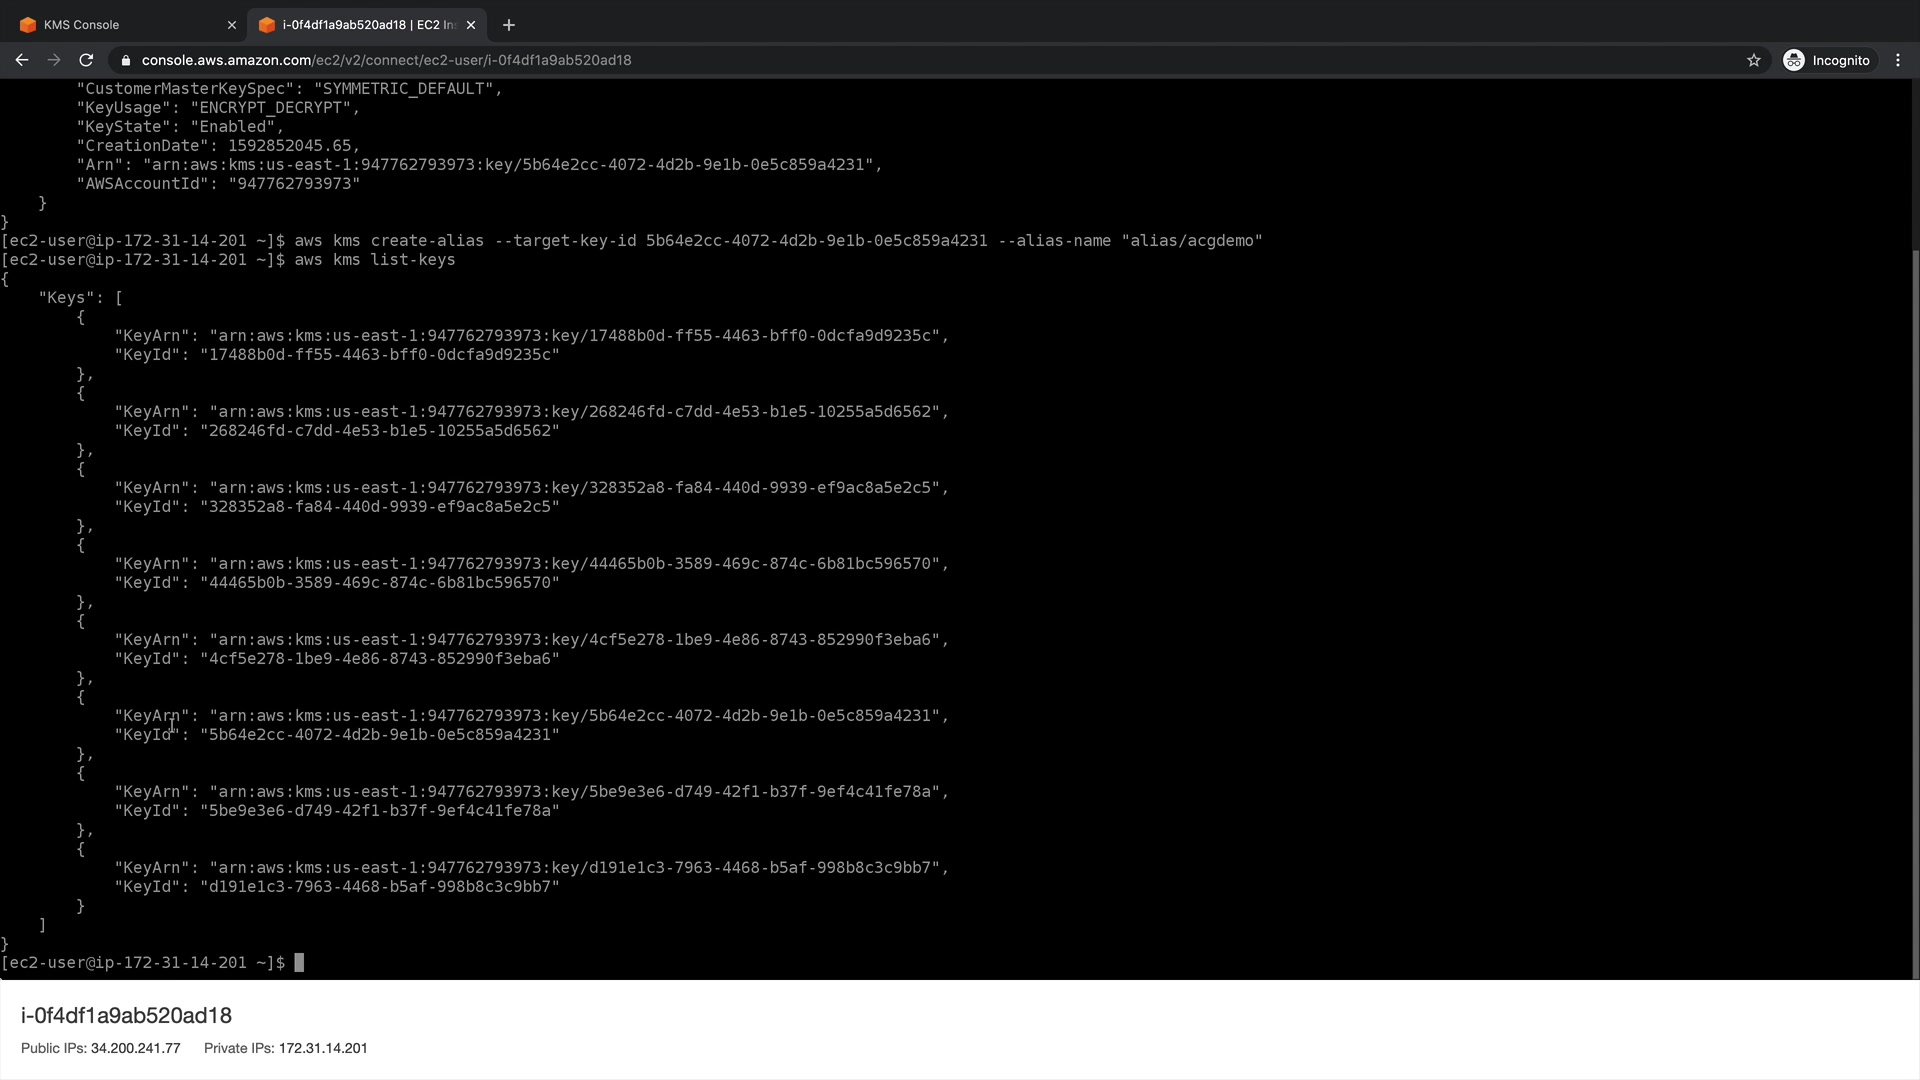Open Chrome three-dot menu
The width and height of the screenshot is (1920, 1080).
1897,60
